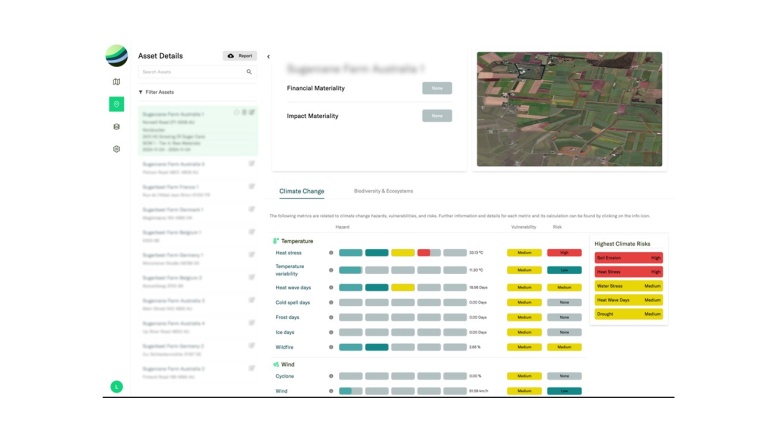Screen dimensions: 760x427
Task: Click the Temperature thermometer category icon
Action: (x=275, y=241)
